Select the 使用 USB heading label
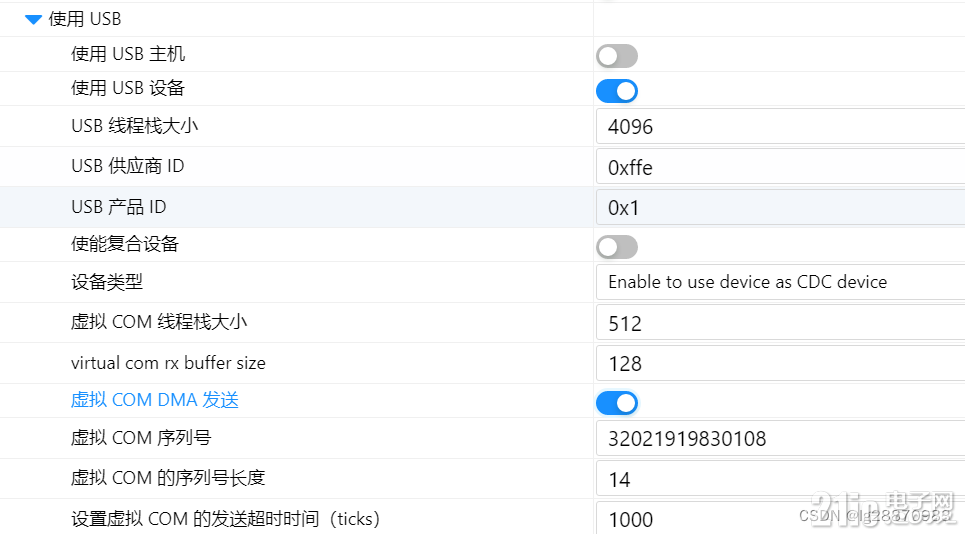 coord(85,19)
